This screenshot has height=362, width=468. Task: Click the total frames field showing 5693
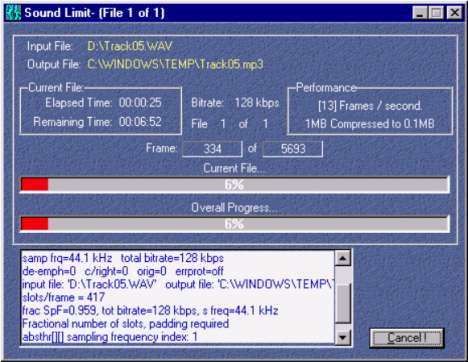293,149
